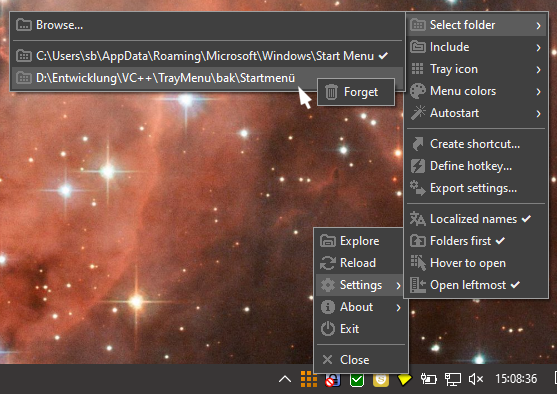Screen dimensions: 557x394
Task: Click the arrow icon beside Create shortcut
Action: (418, 144)
